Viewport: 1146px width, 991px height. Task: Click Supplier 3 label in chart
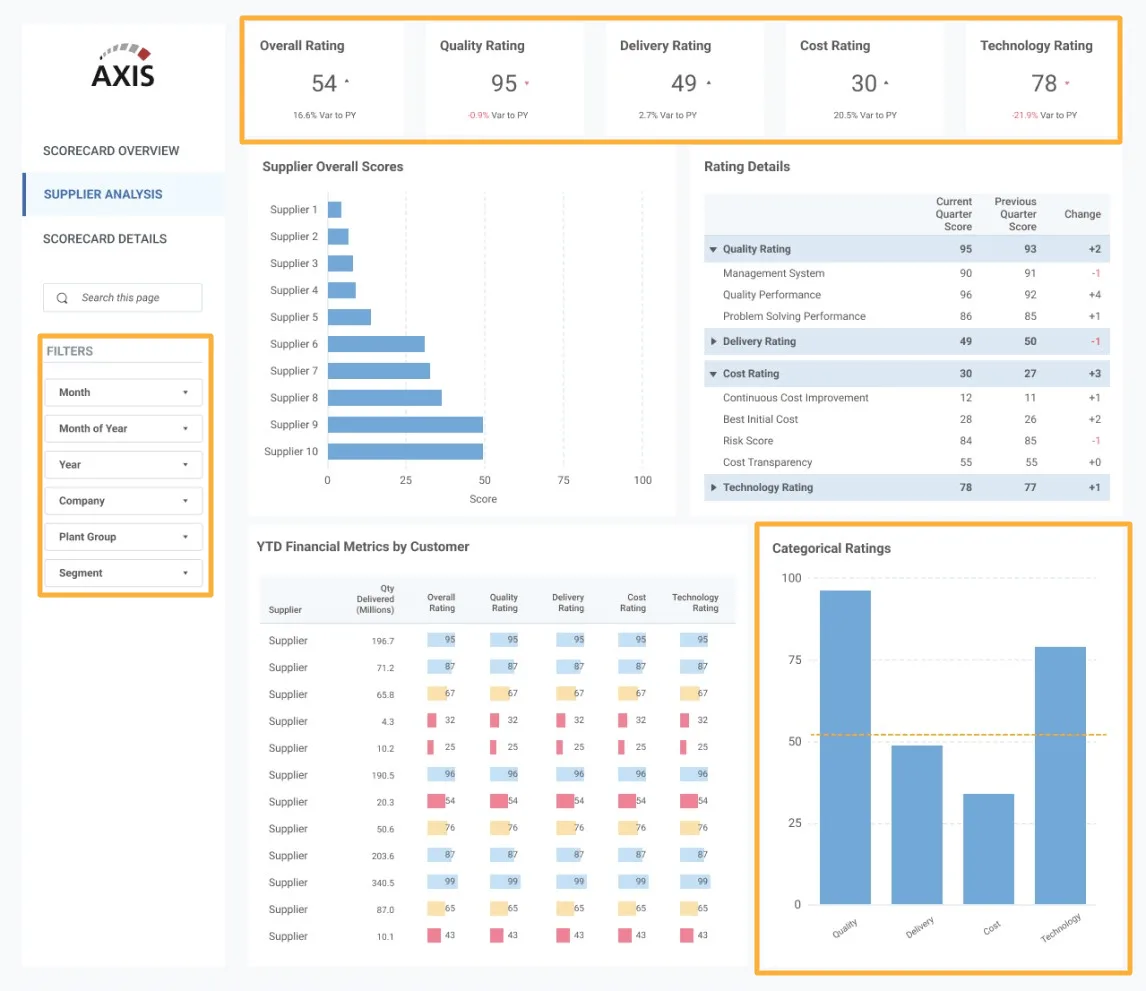tap(294, 263)
